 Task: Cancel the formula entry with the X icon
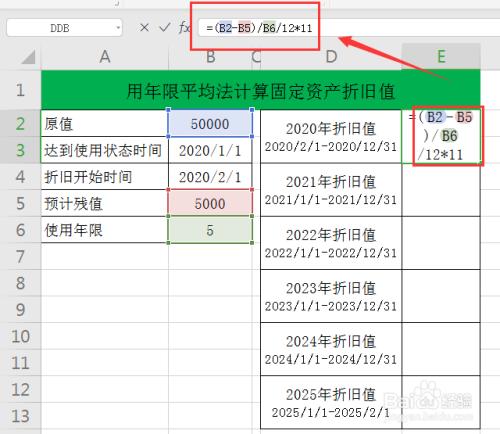tap(144, 27)
